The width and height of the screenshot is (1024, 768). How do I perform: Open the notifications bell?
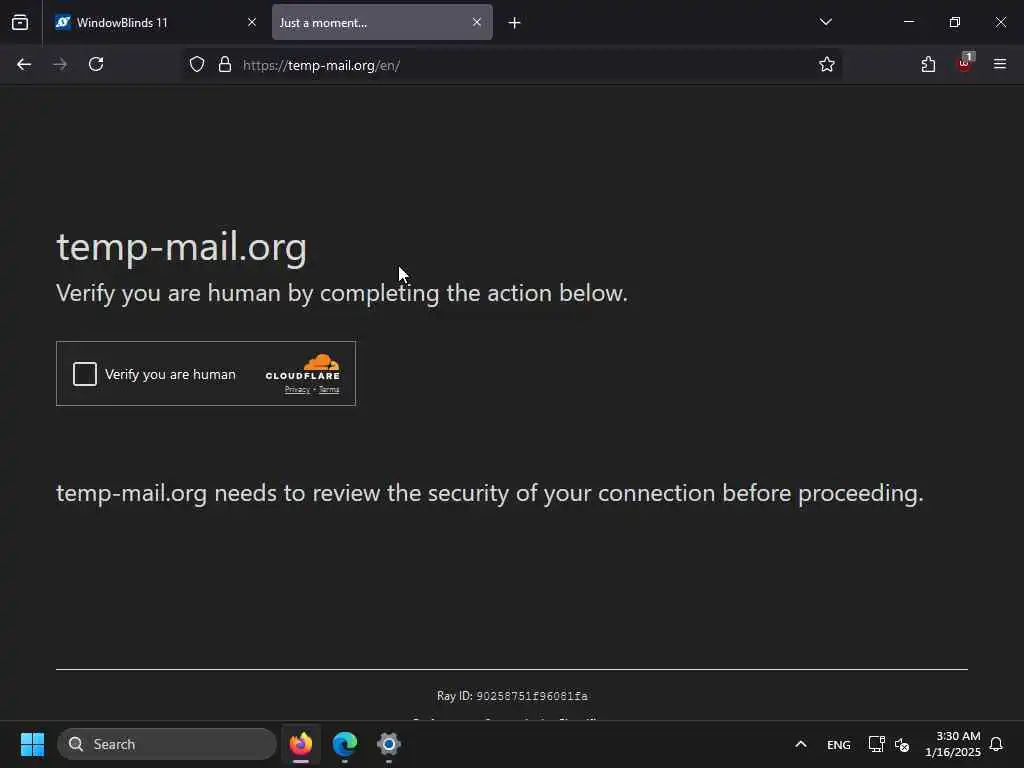(996, 744)
